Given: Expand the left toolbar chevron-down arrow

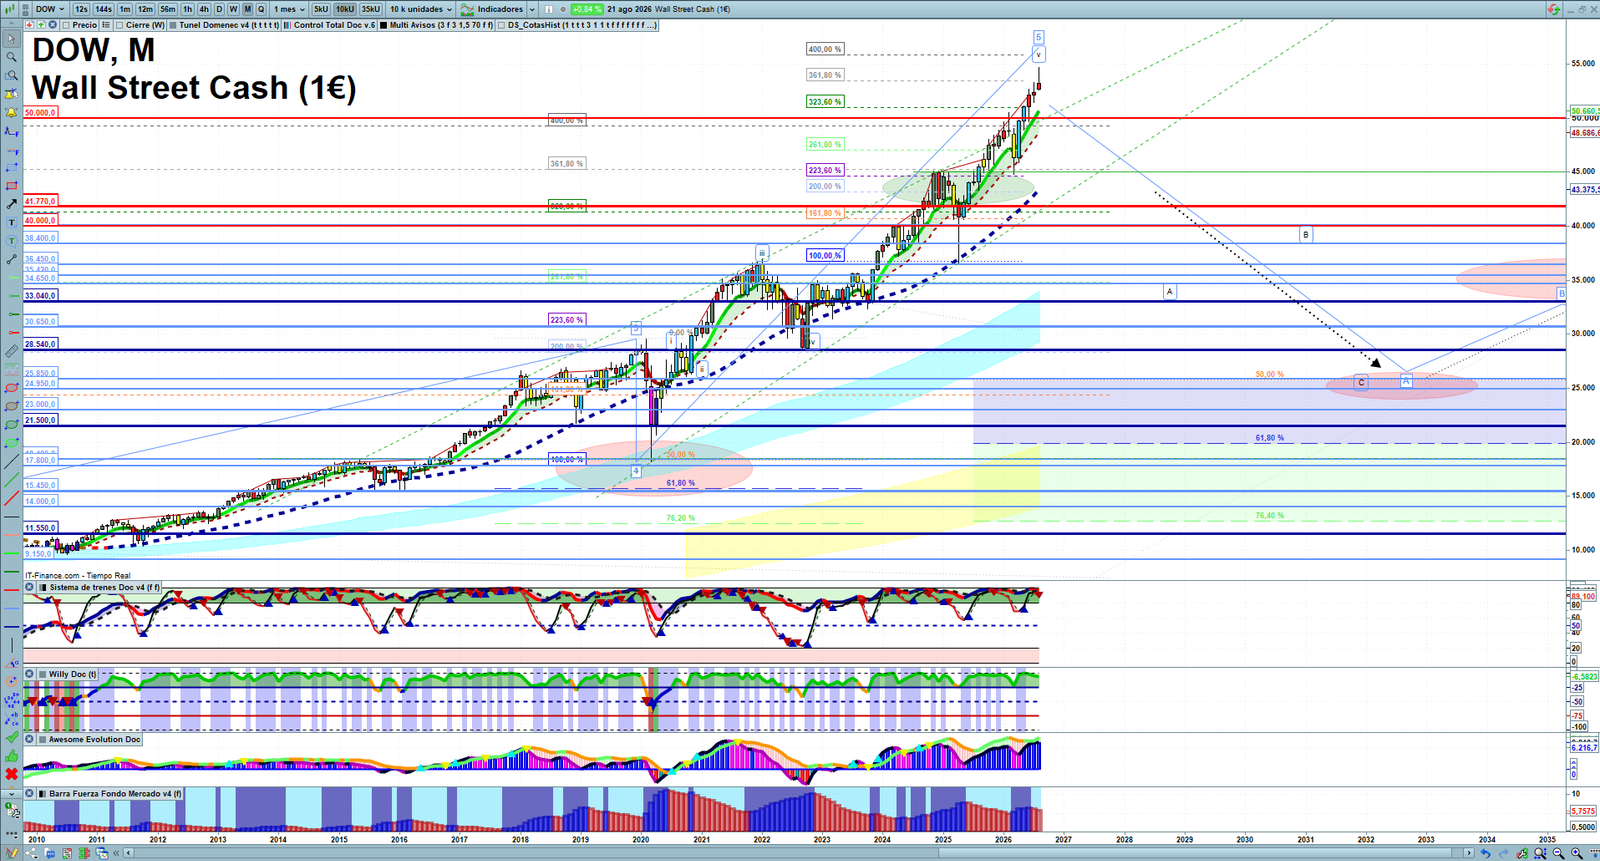Looking at the screenshot, I should pyautogui.click(x=12, y=794).
